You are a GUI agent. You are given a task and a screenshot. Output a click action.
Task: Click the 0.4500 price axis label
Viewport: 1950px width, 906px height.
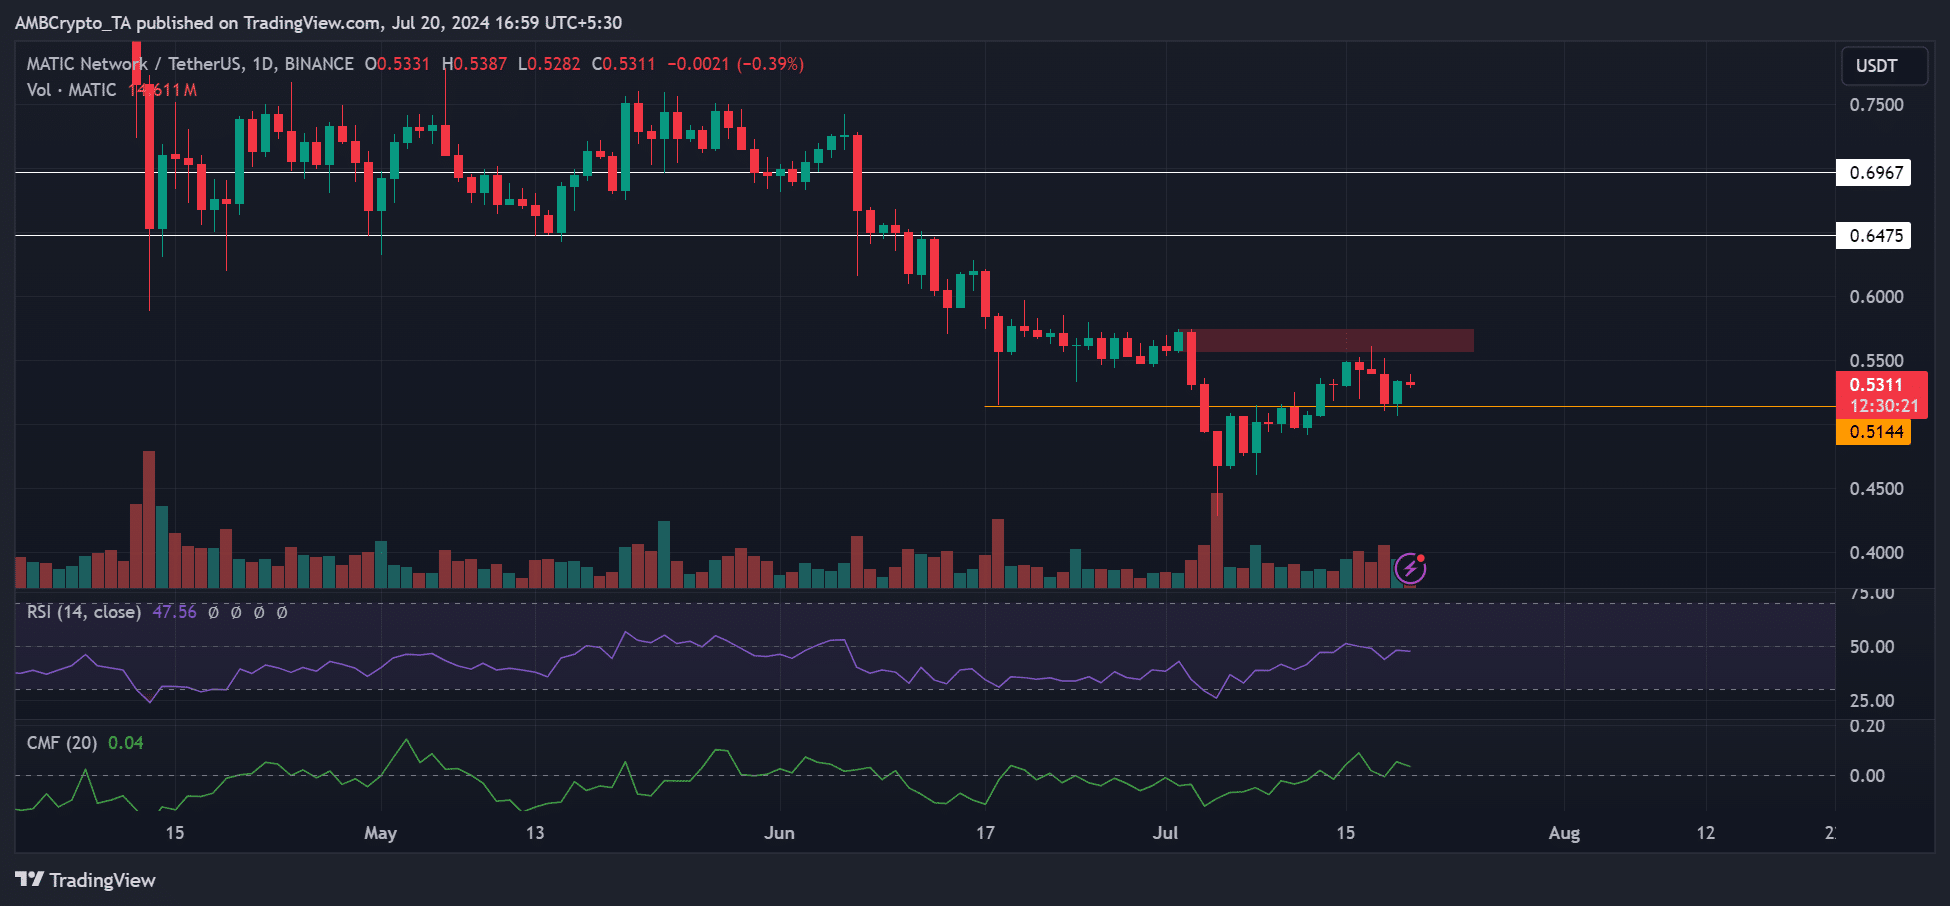pos(1876,489)
